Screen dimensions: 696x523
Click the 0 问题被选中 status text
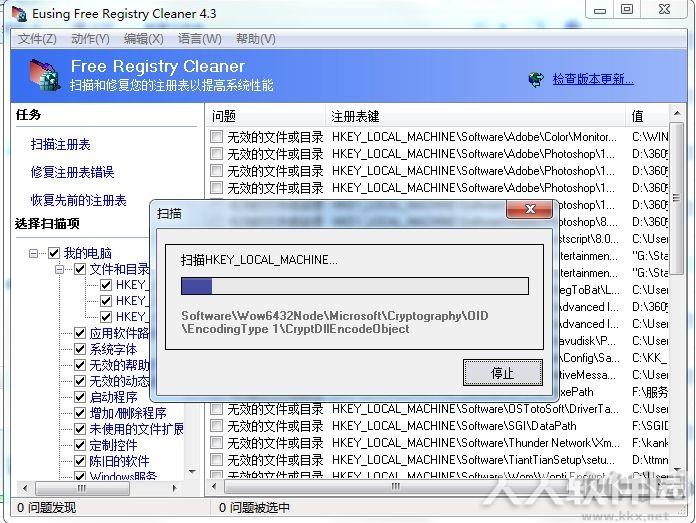[x=254, y=508]
